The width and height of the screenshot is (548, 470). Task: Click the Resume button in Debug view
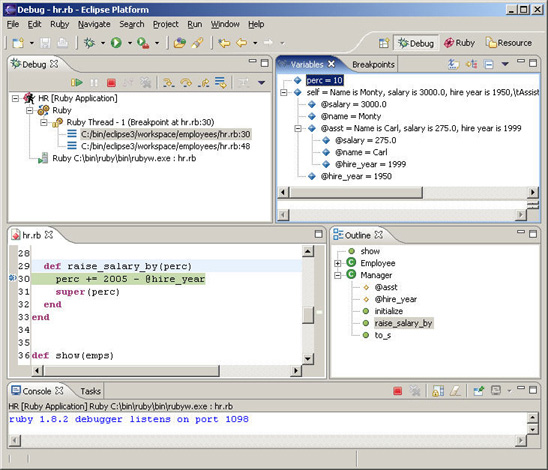pyautogui.click(x=77, y=83)
